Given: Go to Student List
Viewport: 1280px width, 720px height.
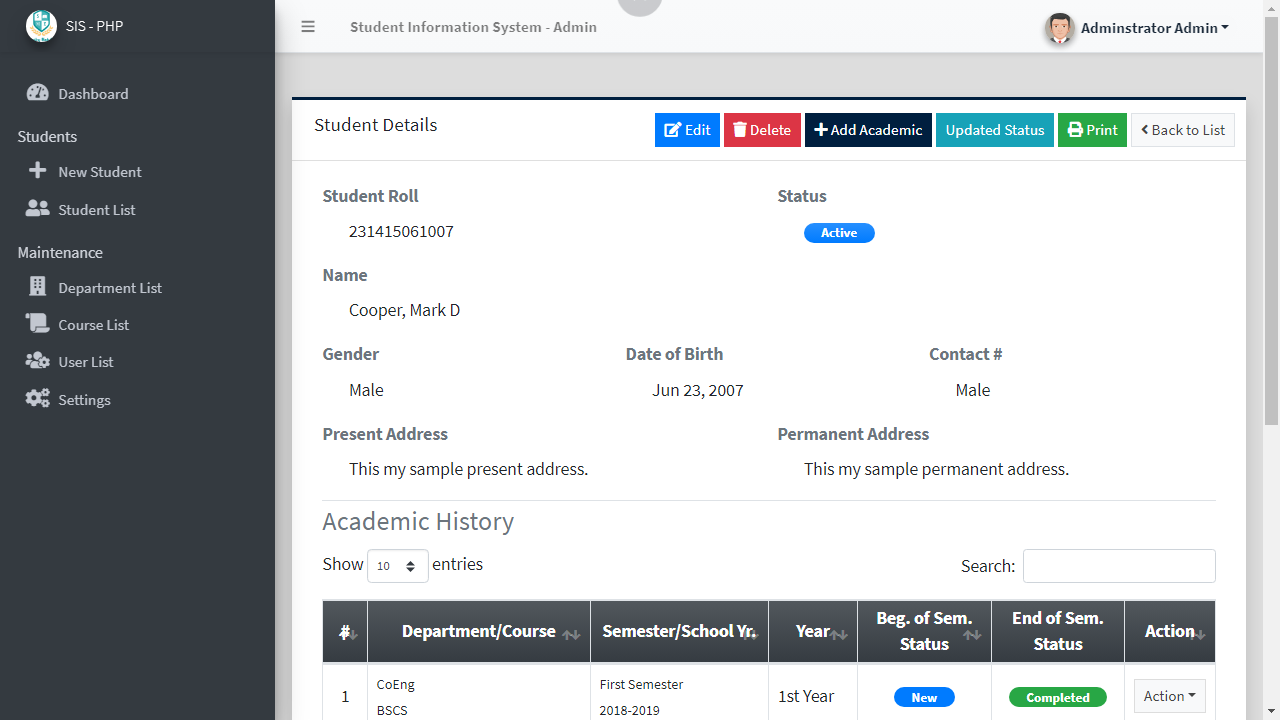Looking at the screenshot, I should click(x=137, y=209).
